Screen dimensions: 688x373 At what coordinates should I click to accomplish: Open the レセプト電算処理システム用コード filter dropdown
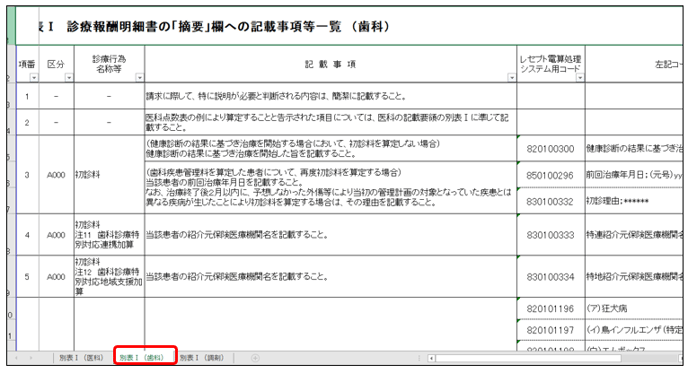(x=580, y=78)
